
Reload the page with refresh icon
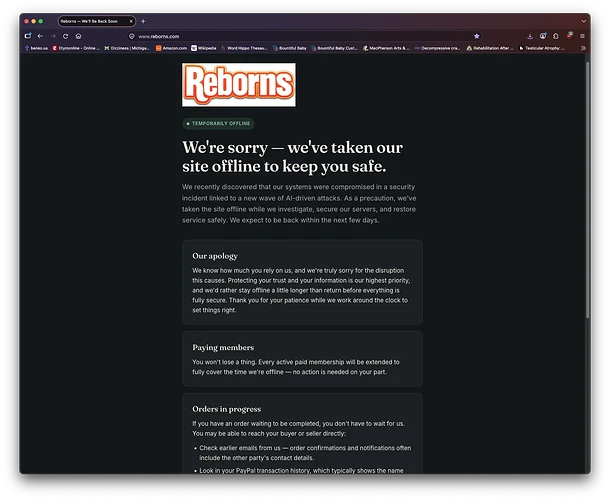[x=65, y=36]
